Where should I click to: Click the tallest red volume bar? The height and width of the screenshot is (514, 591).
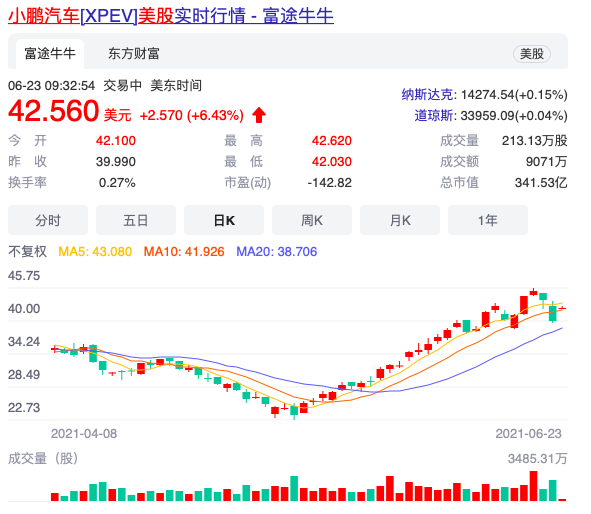(x=533, y=486)
